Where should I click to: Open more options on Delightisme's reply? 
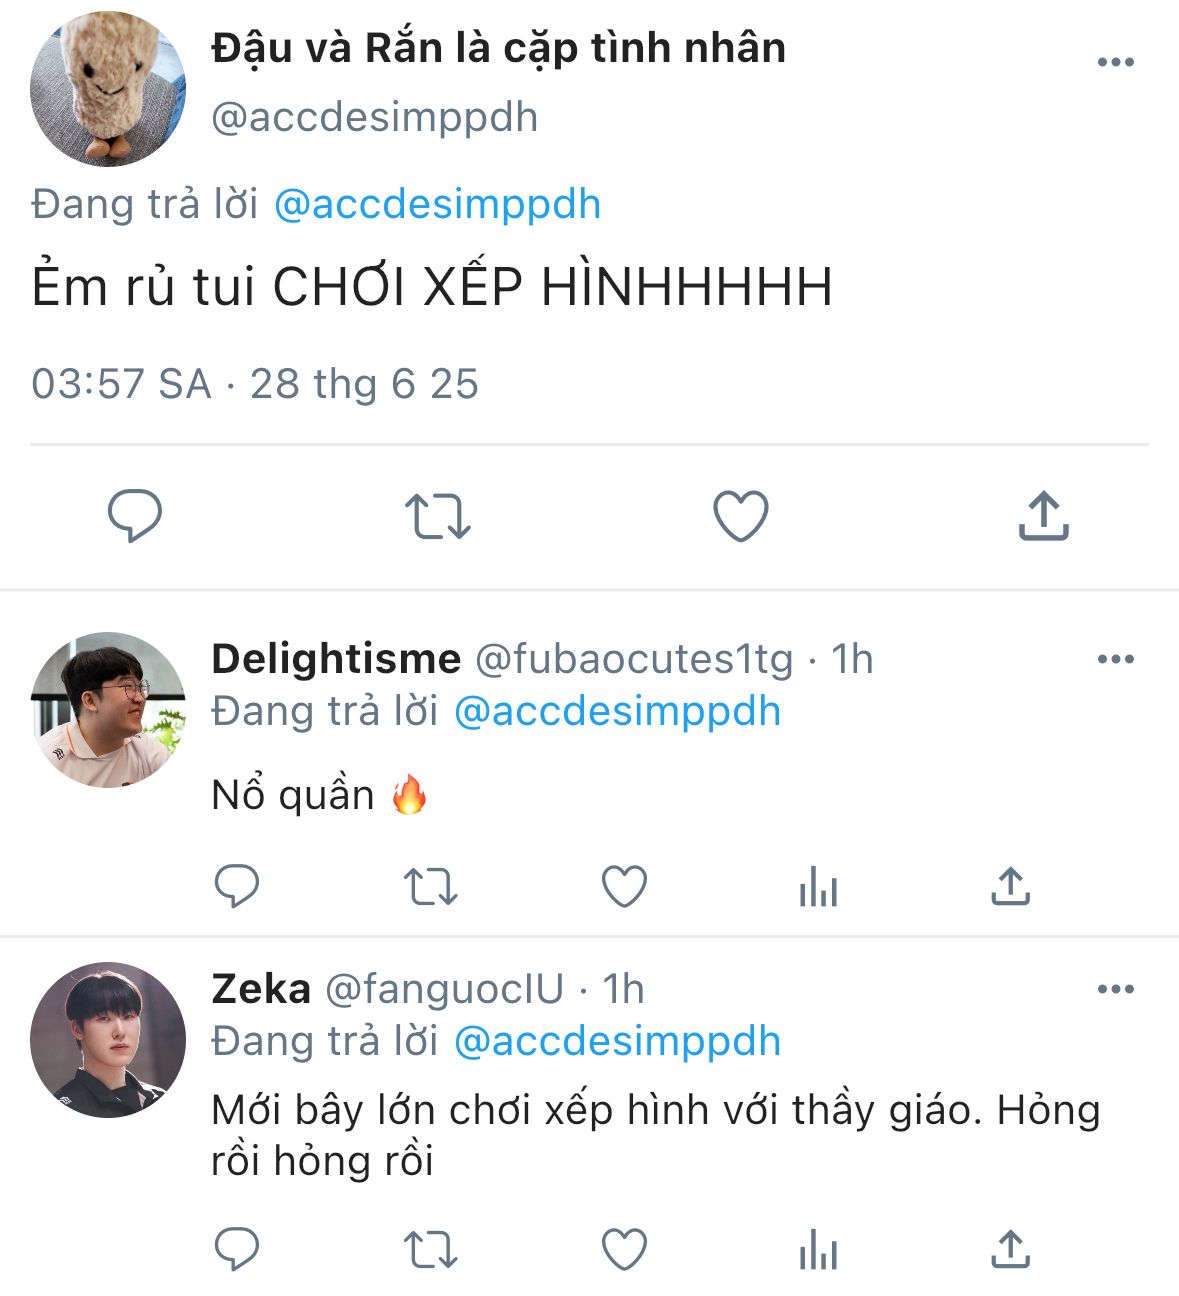pos(1115,659)
